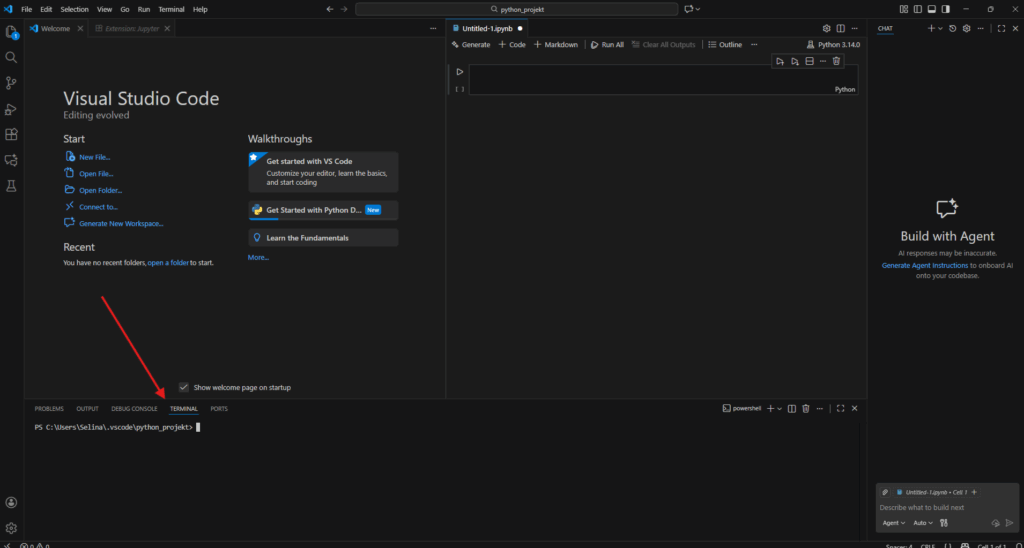The image size is (1024, 548).
Task: Run the notebook cell with play icon
Action: (459, 72)
